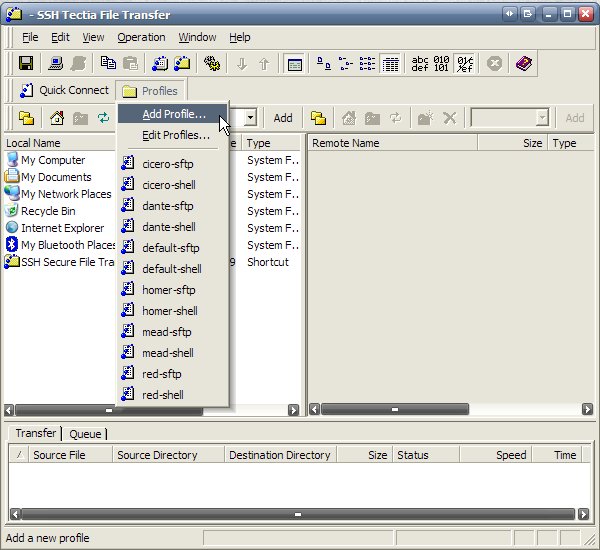Expand local path dropdown arrow

(250, 117)
